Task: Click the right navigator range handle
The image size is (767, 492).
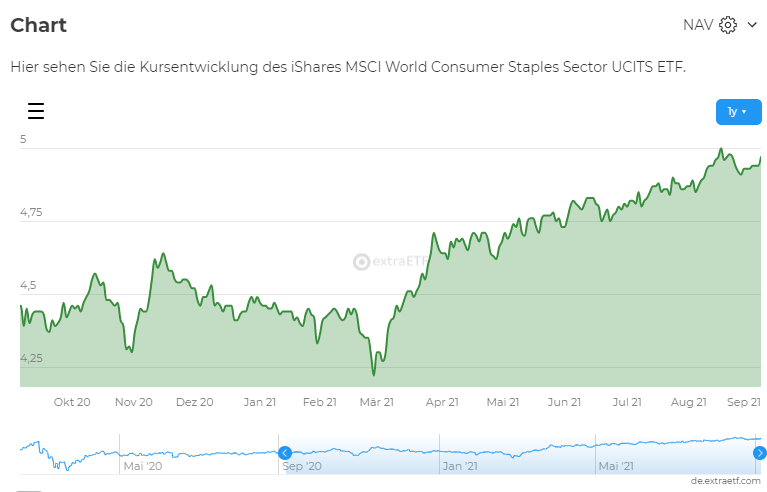Action: click(759, 453)
